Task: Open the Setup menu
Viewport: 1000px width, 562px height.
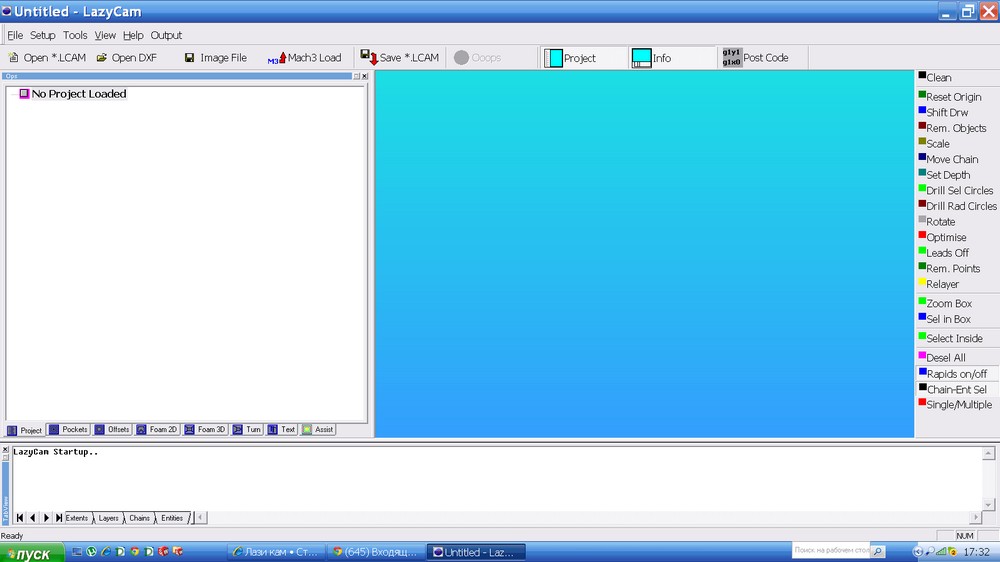Action: pos(43,35)
